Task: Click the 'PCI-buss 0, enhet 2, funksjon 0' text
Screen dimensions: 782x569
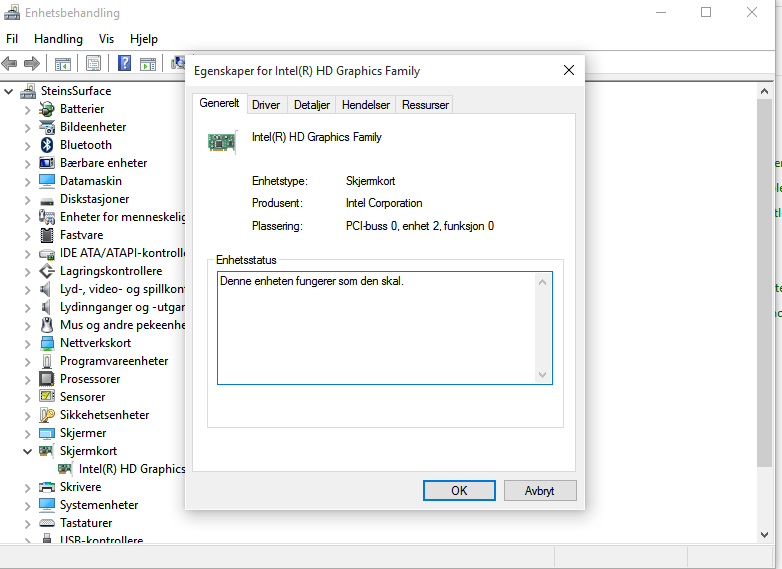Action: pyautogui.click(x=420, y=226)
